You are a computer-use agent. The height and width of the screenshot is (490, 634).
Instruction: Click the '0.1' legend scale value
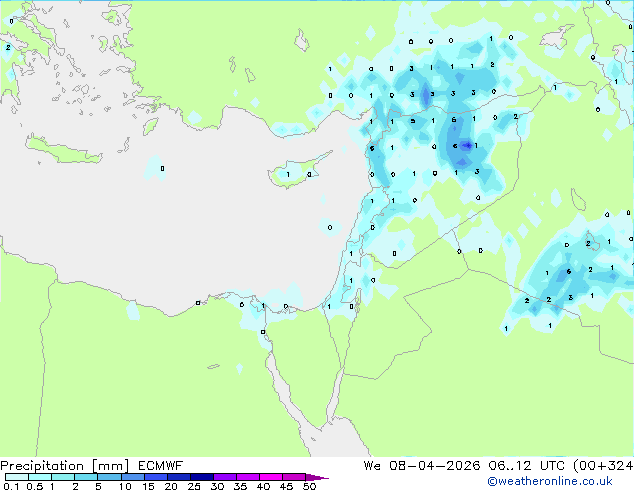(11, 486)
